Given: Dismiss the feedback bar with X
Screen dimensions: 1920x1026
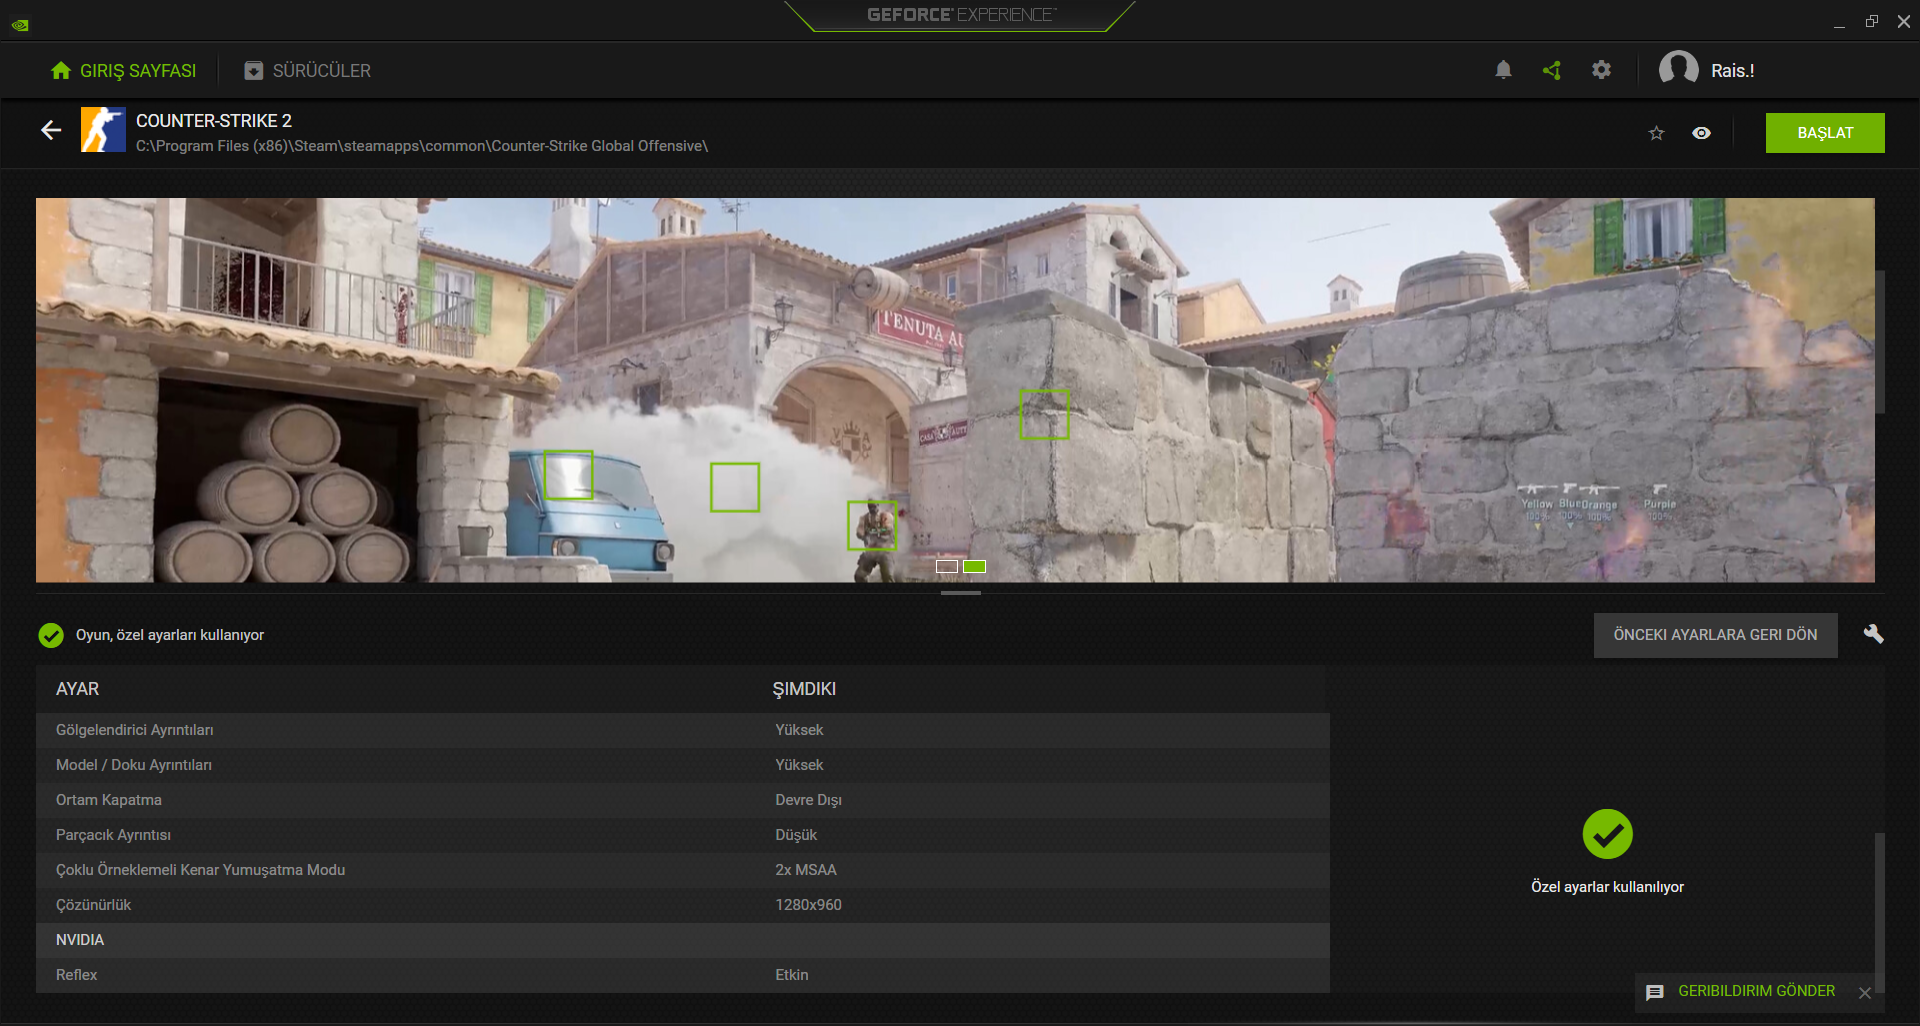Looking at the screenshot, I should pos(1865,993).
